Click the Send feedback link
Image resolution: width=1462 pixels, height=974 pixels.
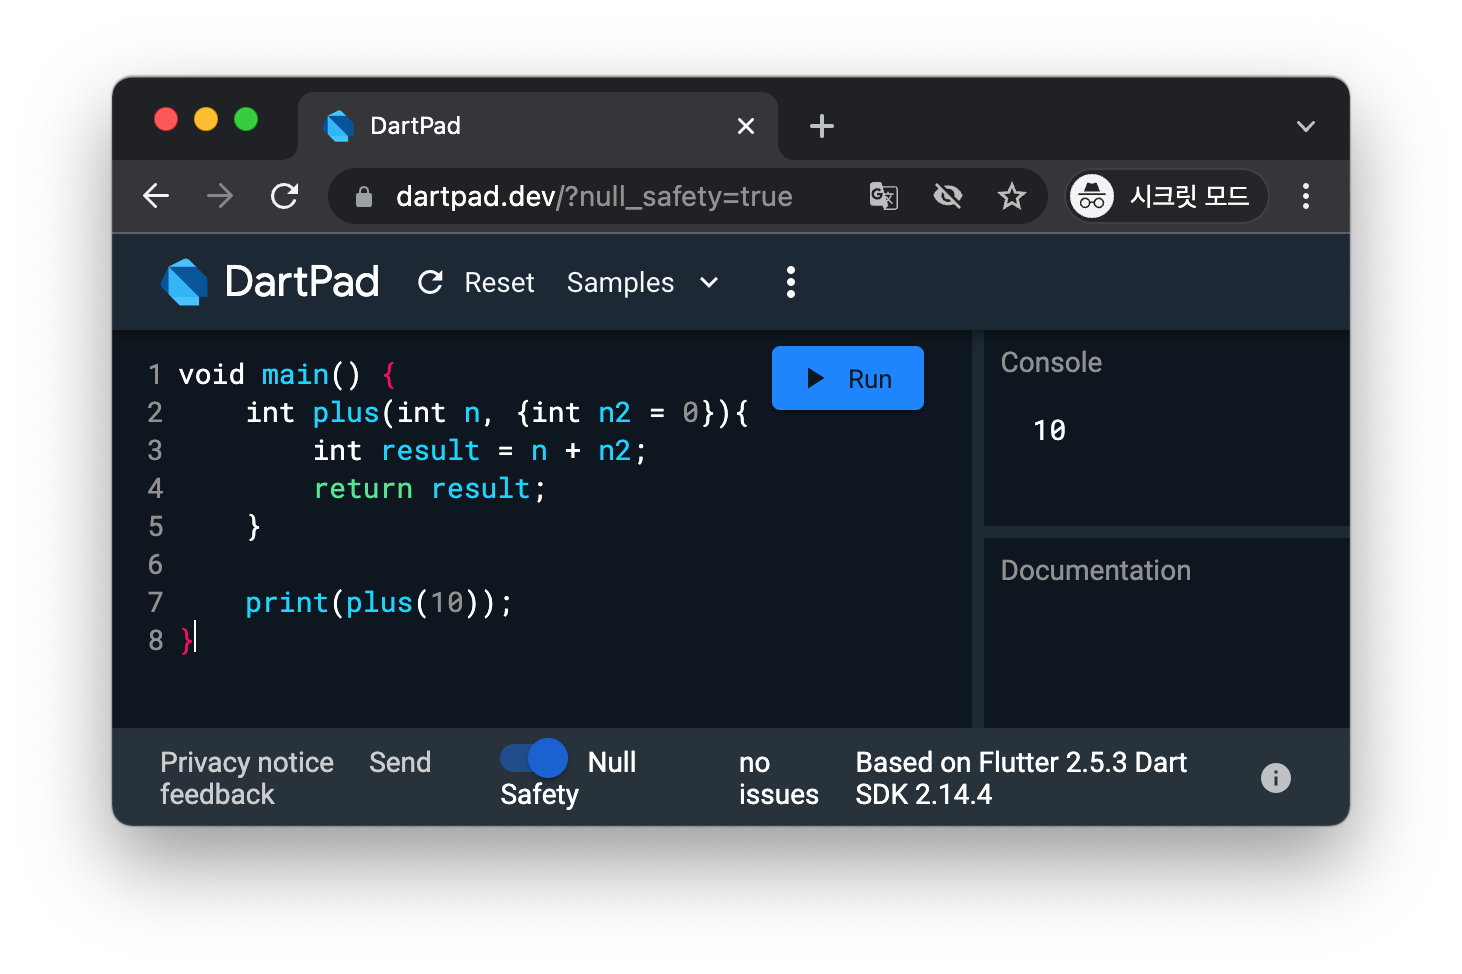tap(296, 778)
